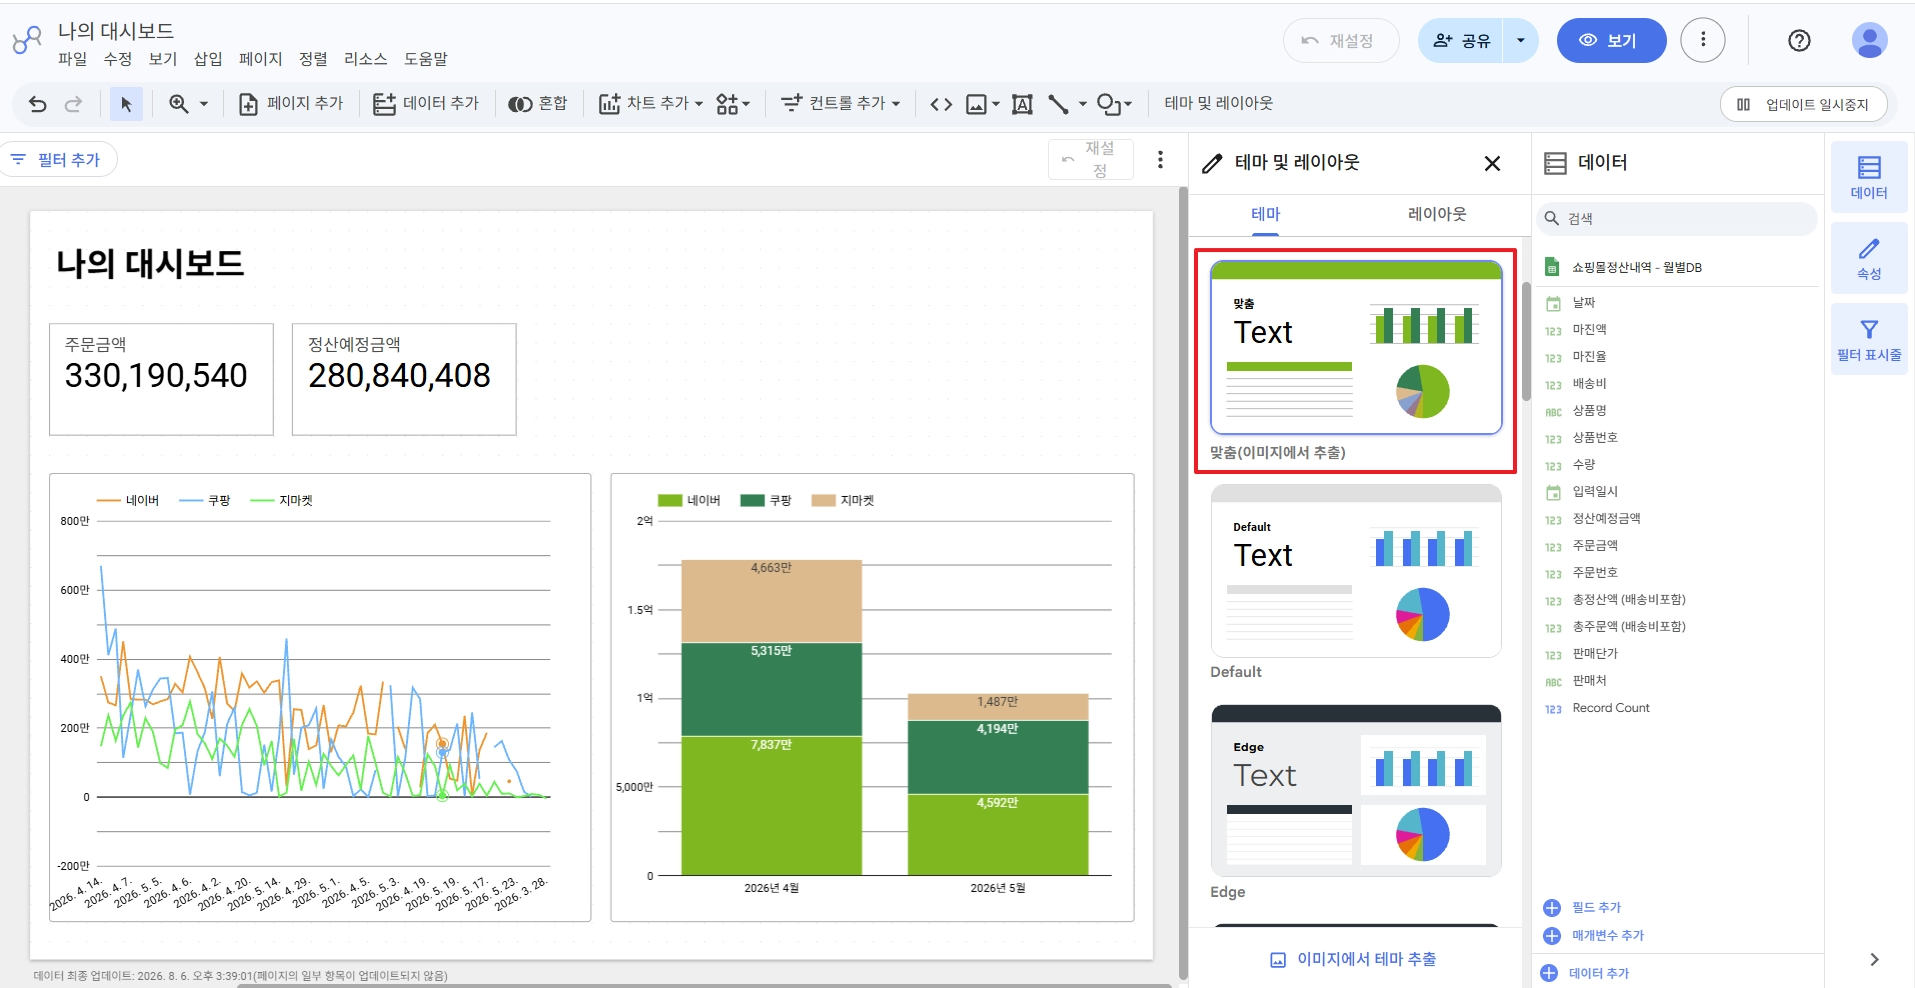The height and width of the screenshot is (988, 1915).
Task: Click the community visualizations icon
Action: (x=727, y=104)
